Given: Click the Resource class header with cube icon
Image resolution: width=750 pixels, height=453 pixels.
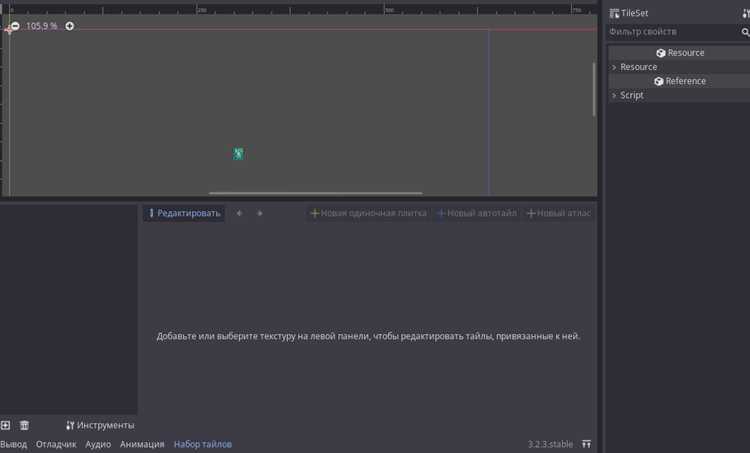Looking at the screenshot, I should pyautogui.click(x=680, y=53).
